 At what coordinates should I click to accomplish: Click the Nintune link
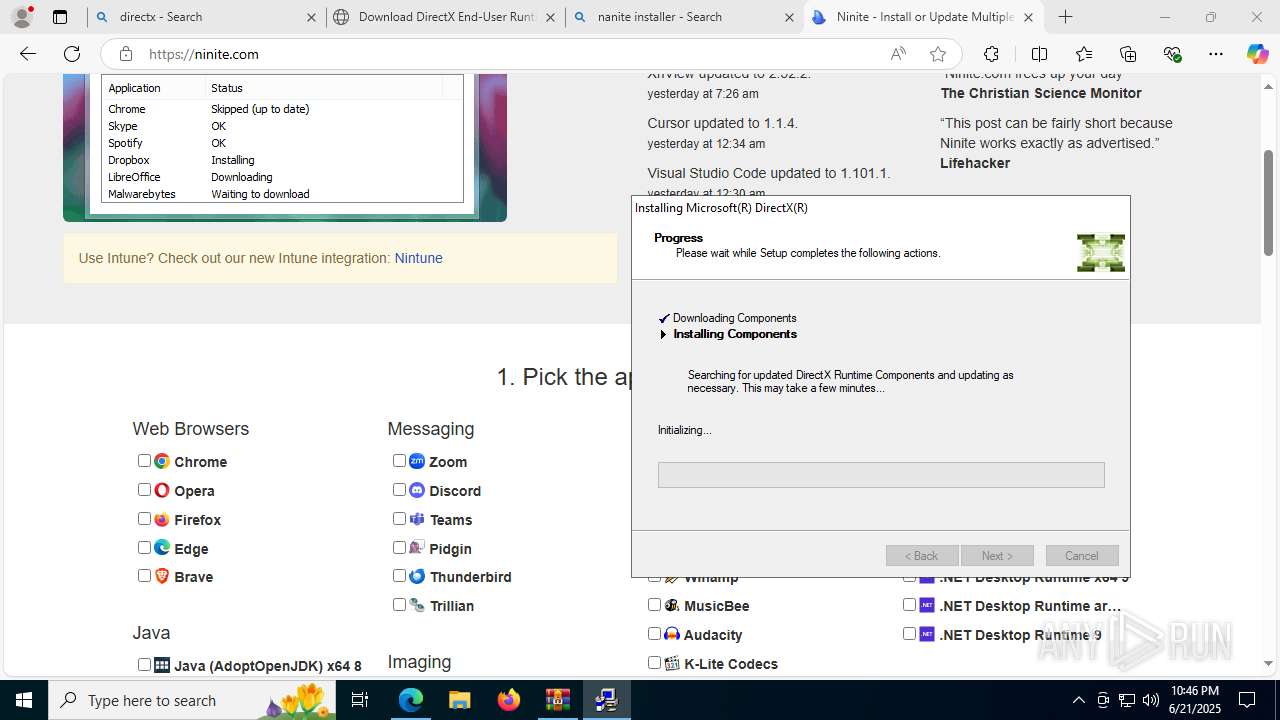point(418,258)
